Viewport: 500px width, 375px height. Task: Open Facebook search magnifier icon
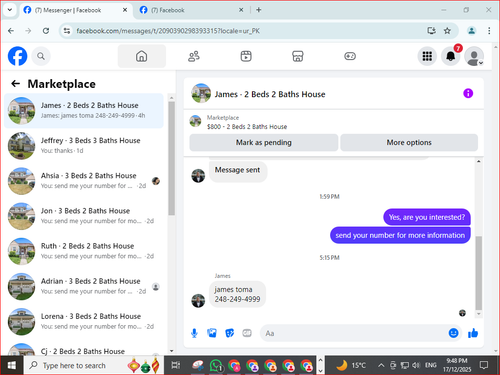tap(41, 56)
